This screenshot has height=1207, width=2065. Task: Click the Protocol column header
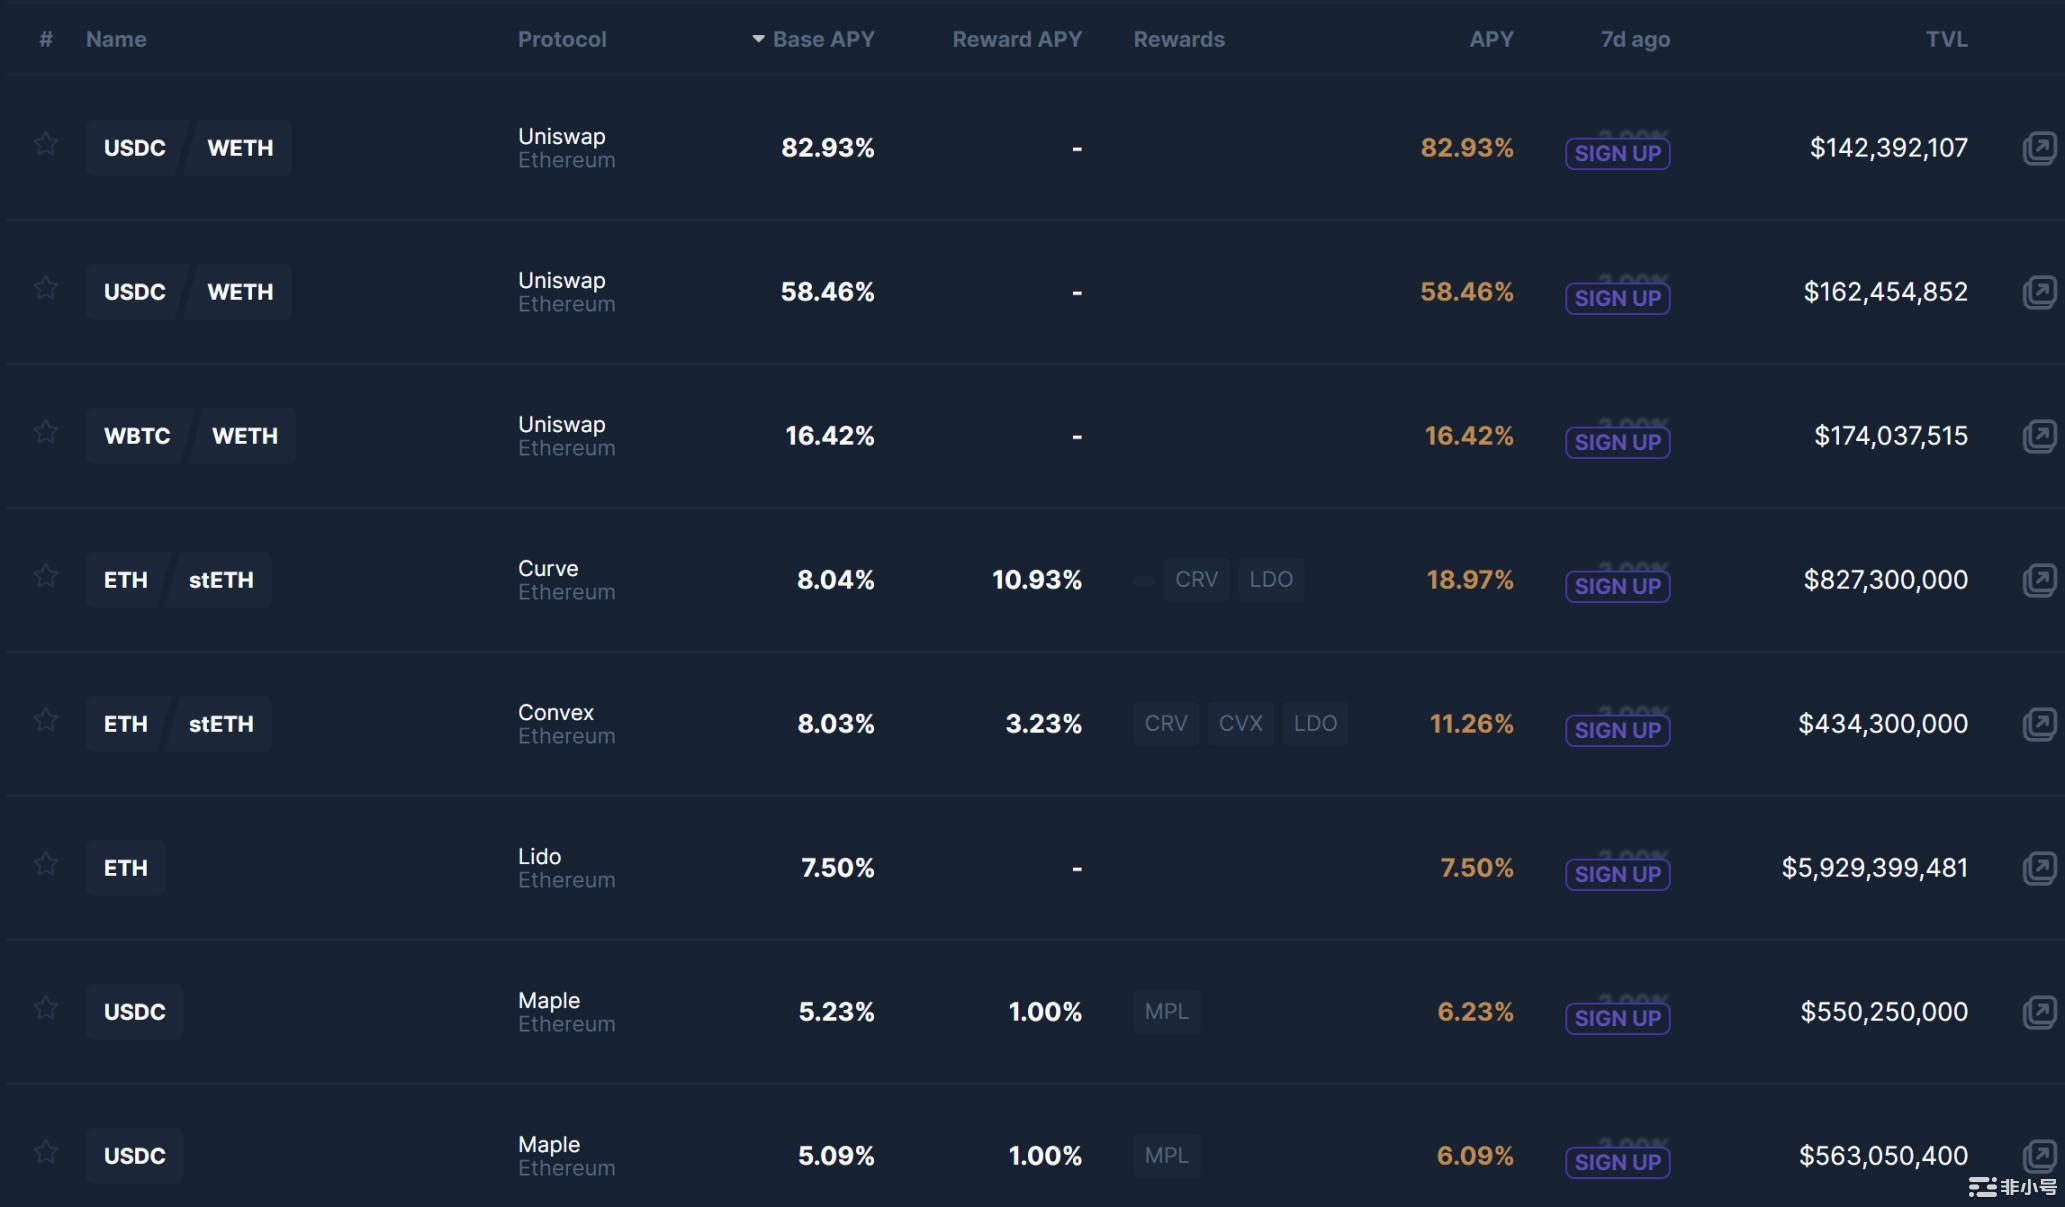point(562,39)
